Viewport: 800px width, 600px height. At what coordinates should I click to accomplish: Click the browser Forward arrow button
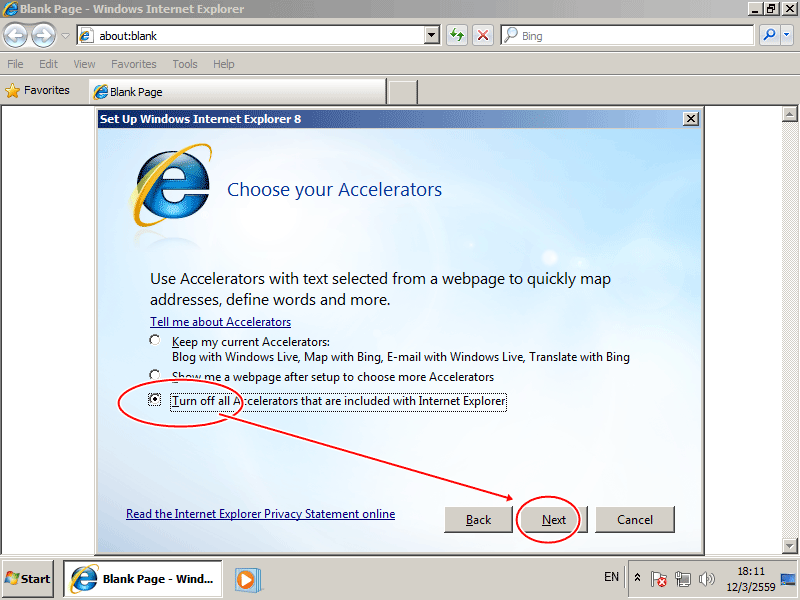[x=44, y=36]
